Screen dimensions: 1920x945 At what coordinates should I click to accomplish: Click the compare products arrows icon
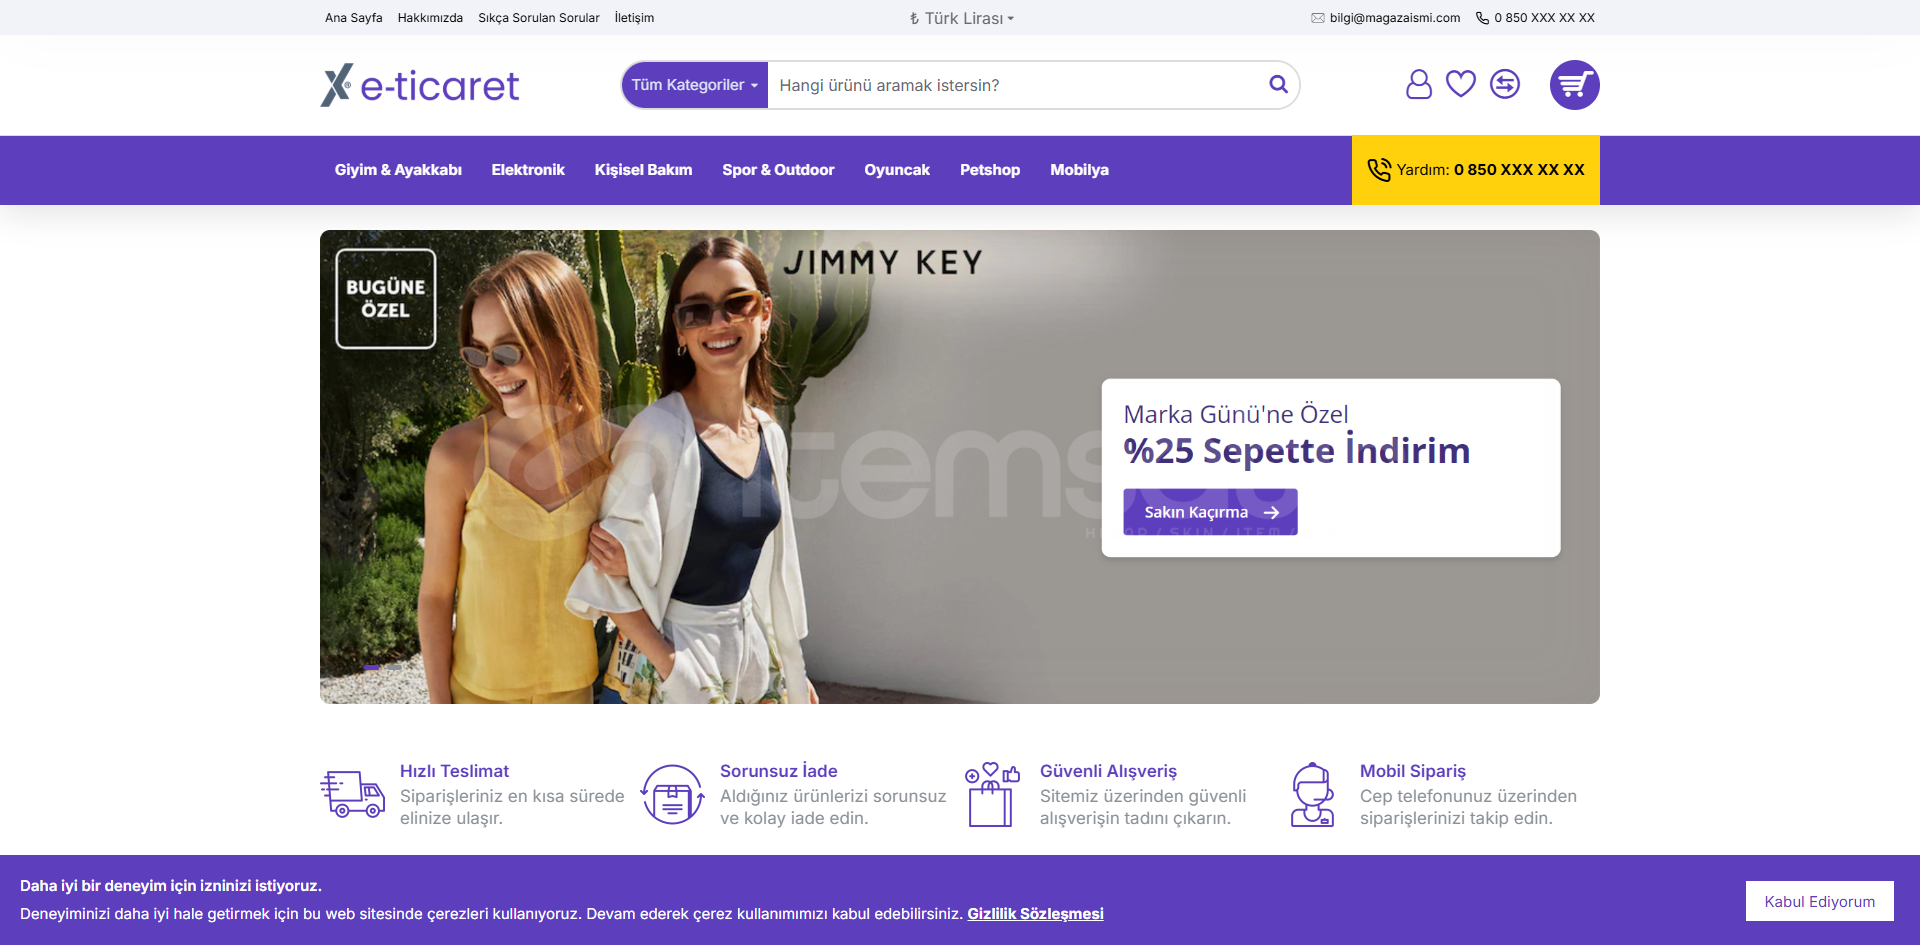(x=1504, y=84)
